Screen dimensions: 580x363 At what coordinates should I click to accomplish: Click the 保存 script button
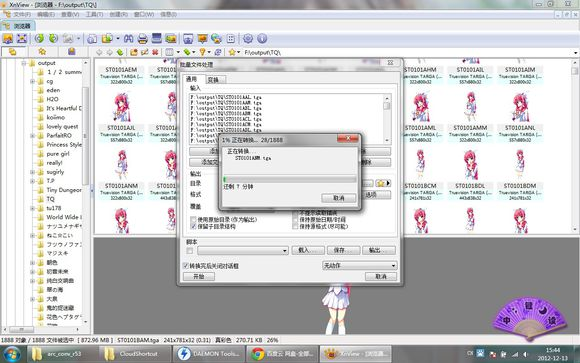343,251
